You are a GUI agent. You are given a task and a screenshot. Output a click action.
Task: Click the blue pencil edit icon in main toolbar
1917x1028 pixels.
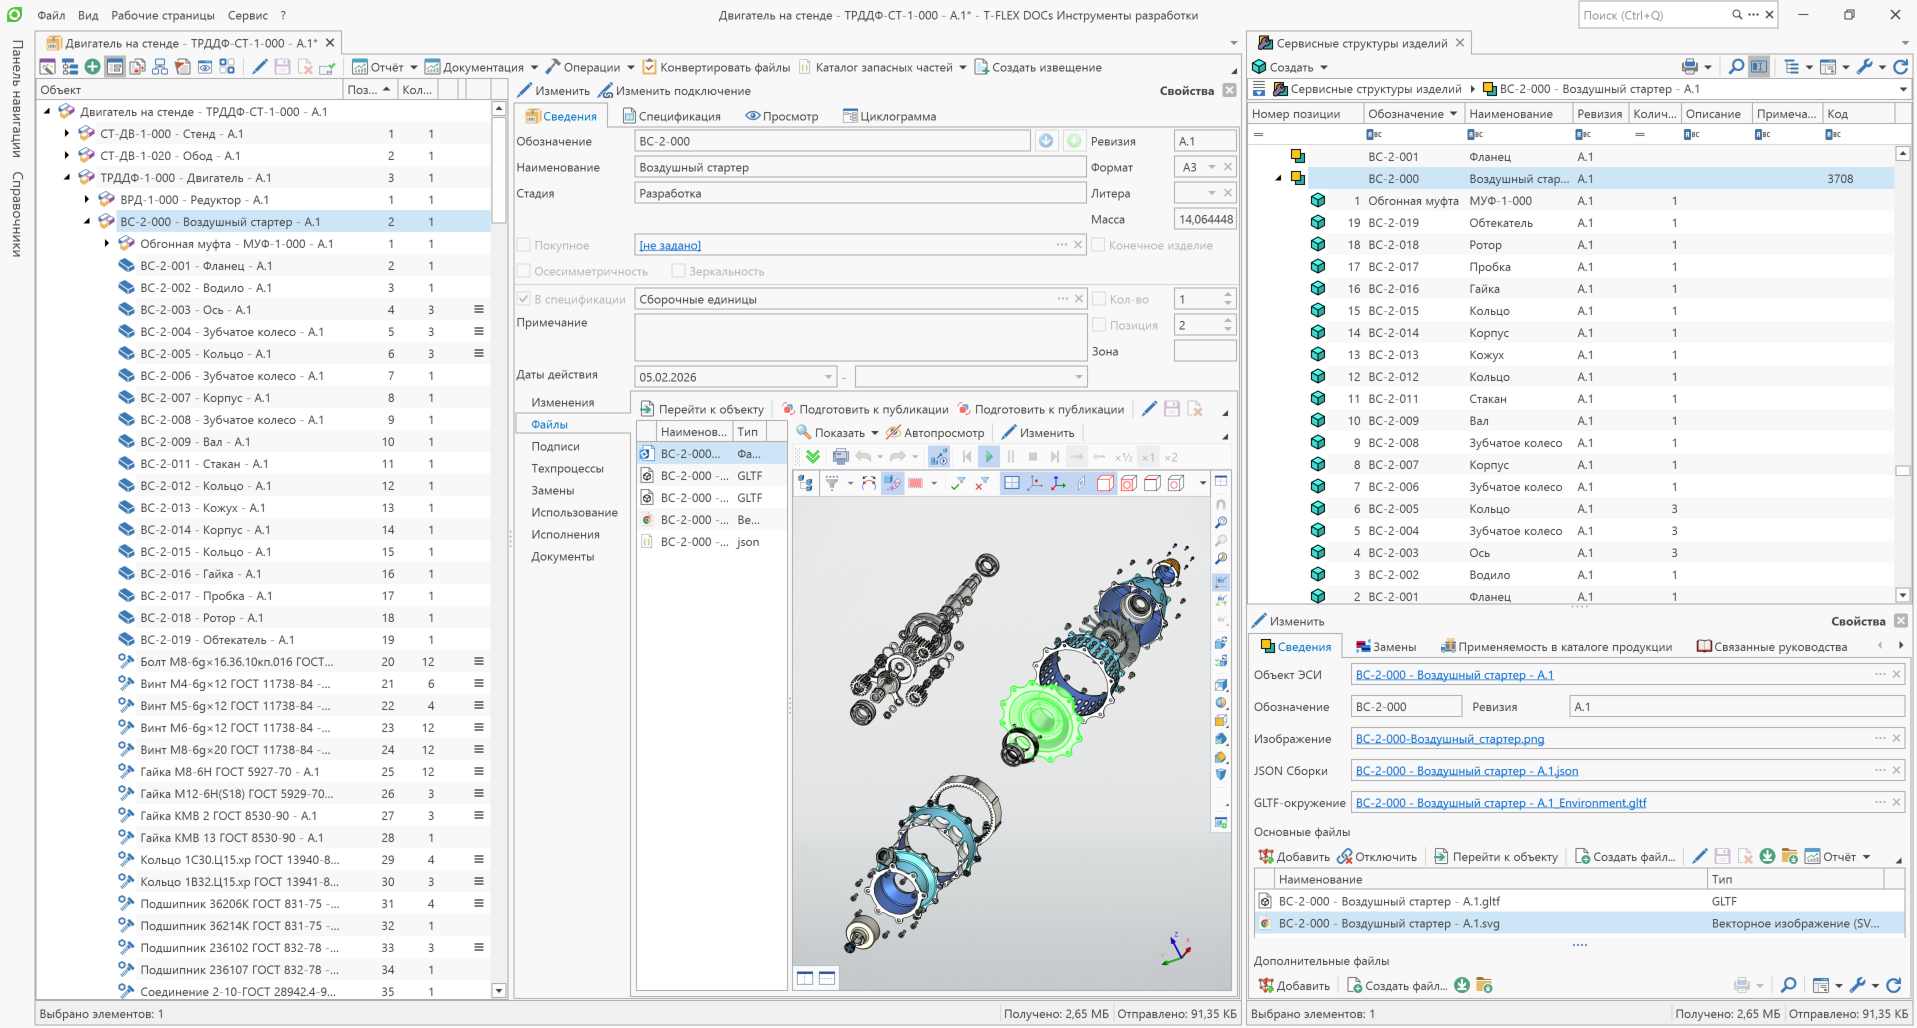coord(260,67)
